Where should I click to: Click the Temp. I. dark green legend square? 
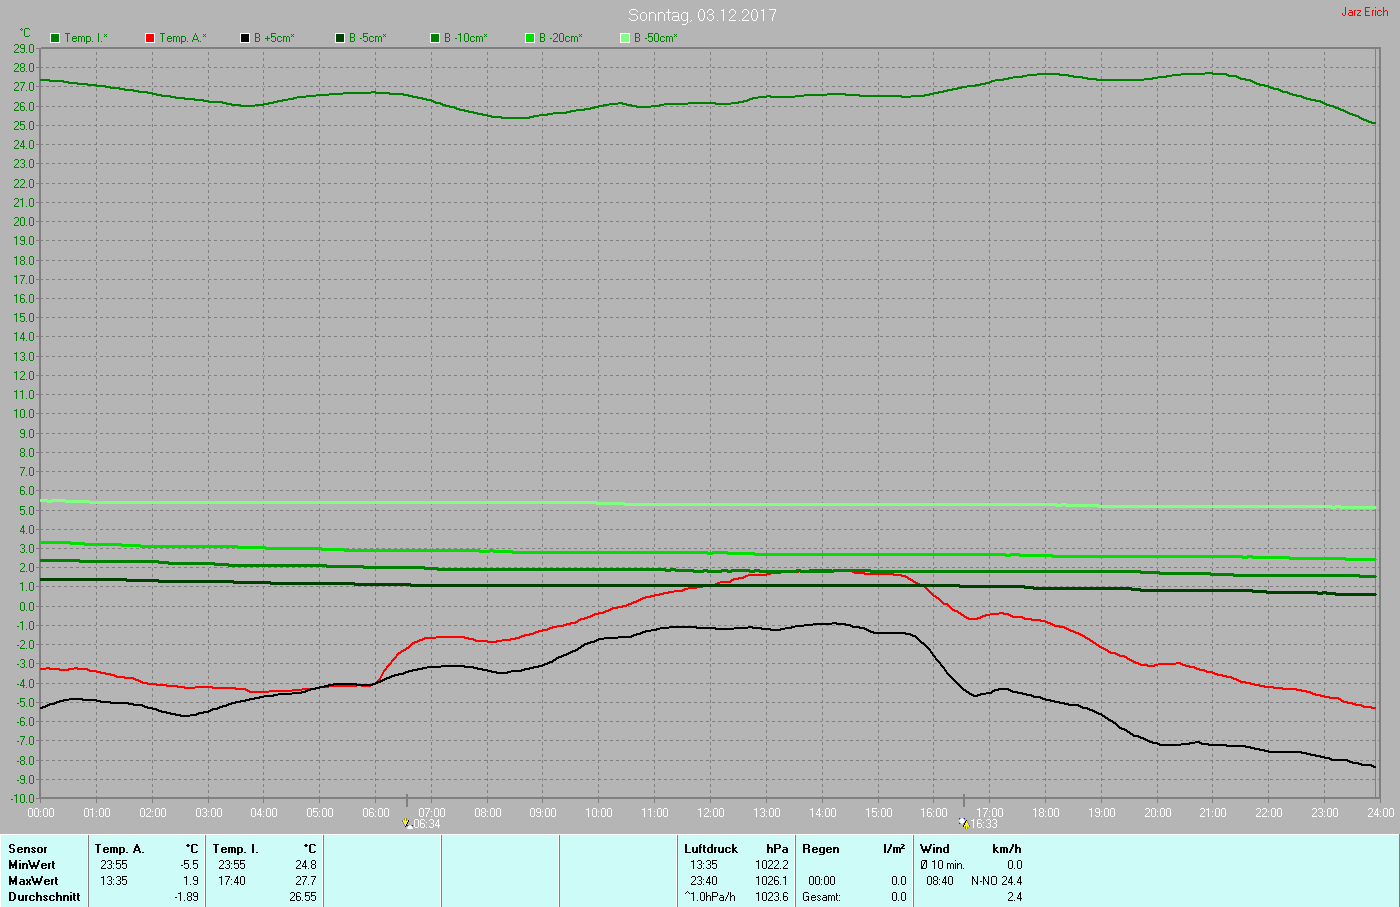point(55,38)
